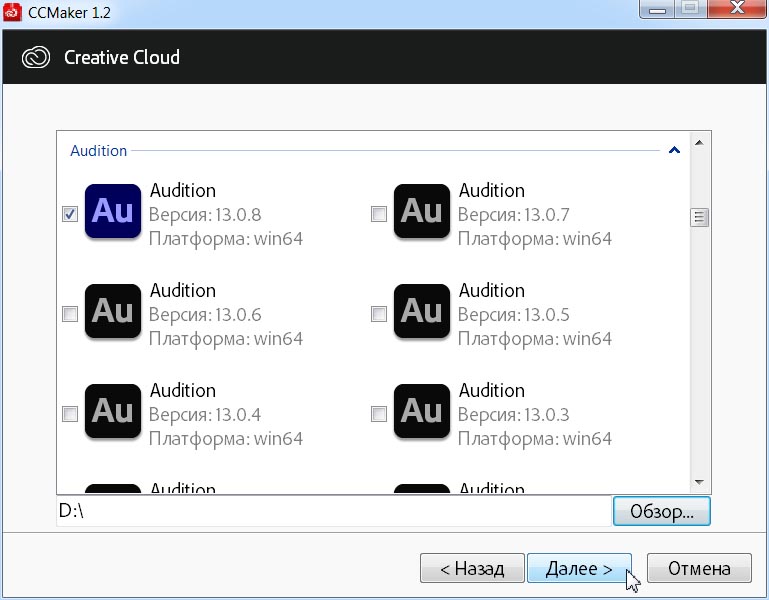Tick the Audition 13.0.5 checkbox
This screenshot has height=600, width=769.
click(x=379, y=314)
